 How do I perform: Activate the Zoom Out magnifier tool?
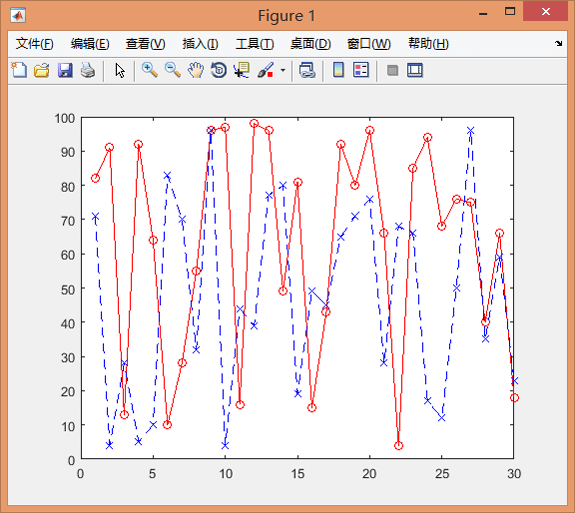[x=172, y=70]
